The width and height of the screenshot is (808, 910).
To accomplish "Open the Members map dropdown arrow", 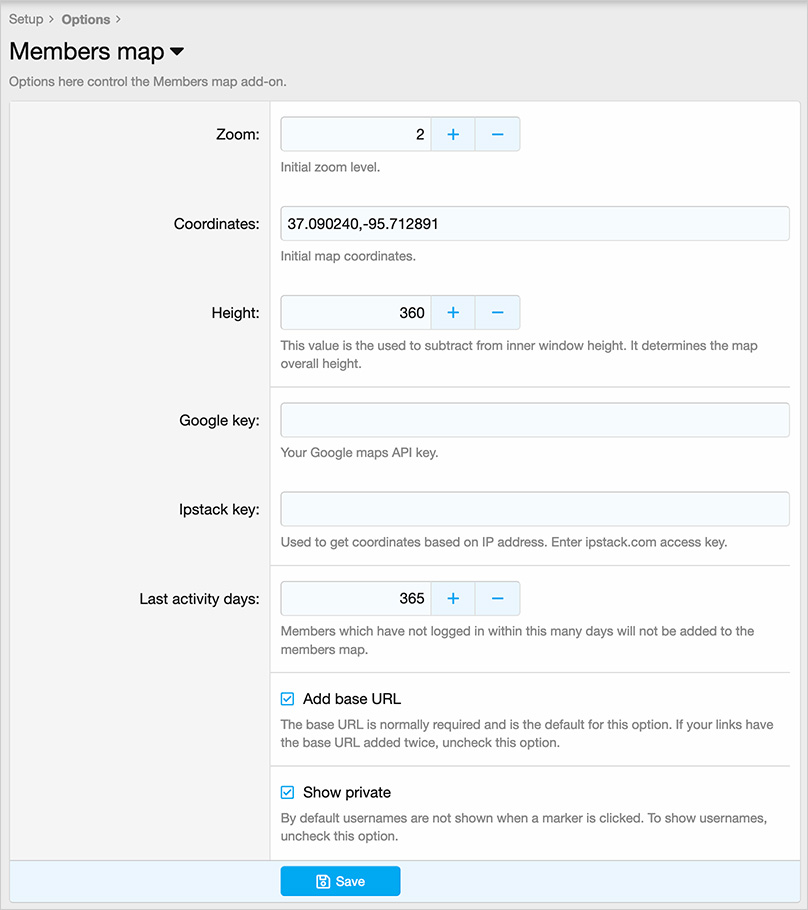I will (177, 52).
